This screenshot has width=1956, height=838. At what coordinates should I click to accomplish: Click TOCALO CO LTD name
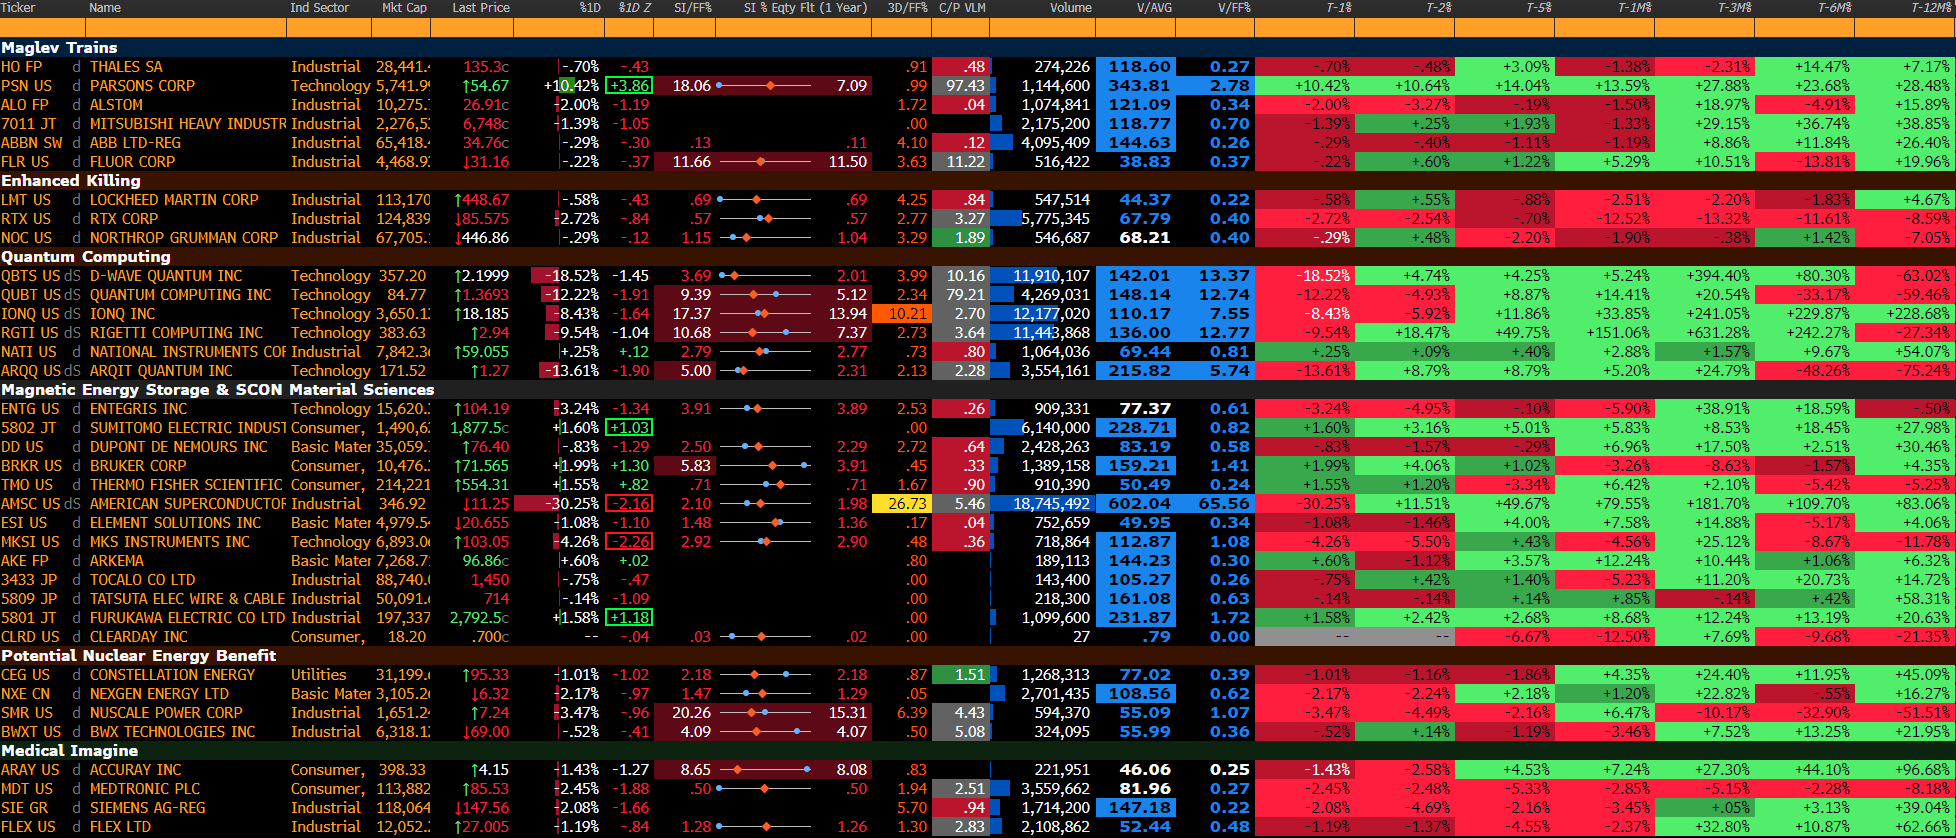coord(142,580)
